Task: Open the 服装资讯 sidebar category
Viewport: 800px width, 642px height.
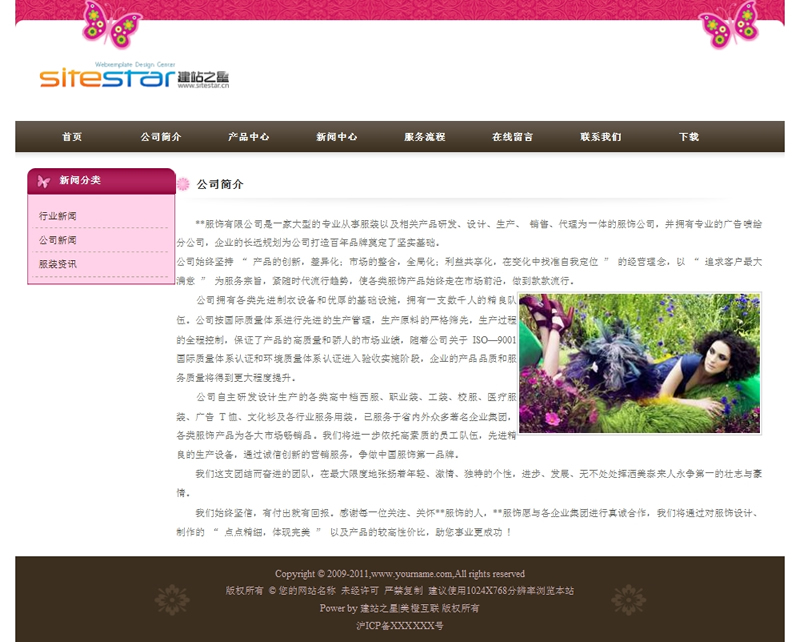Action: click(58, 265)
